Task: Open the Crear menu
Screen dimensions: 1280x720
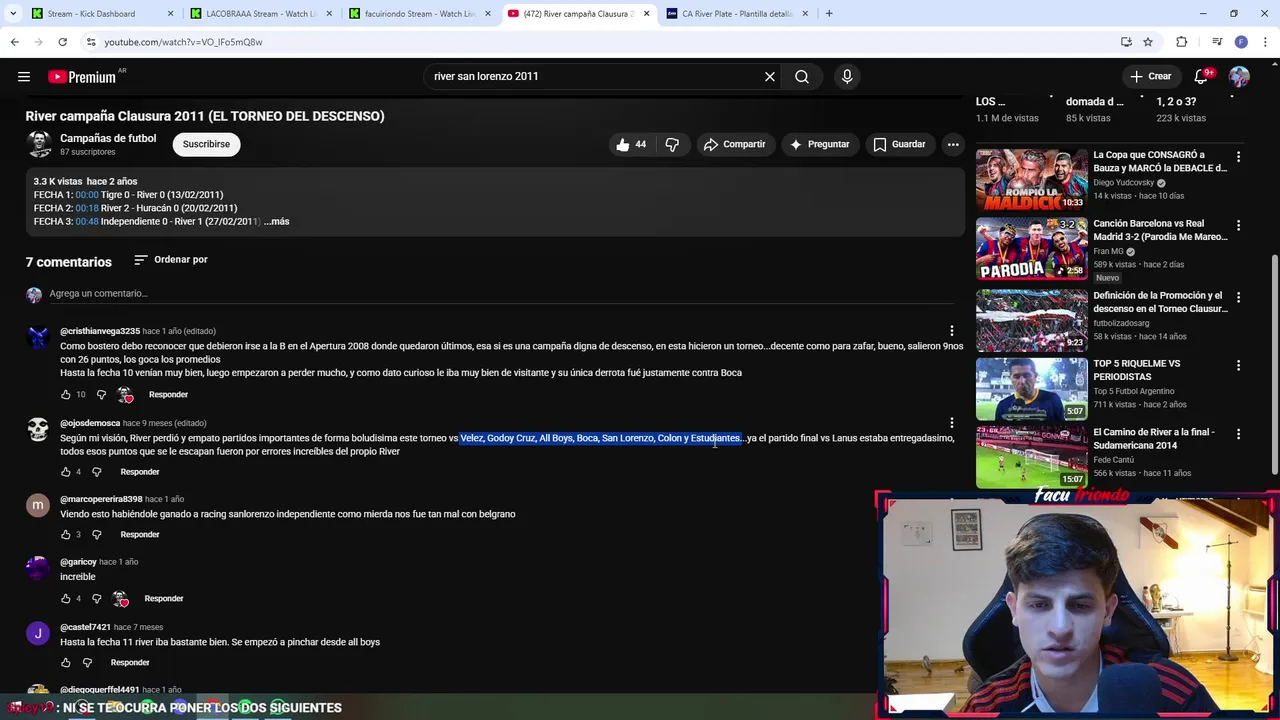Action: [1150, 77]
